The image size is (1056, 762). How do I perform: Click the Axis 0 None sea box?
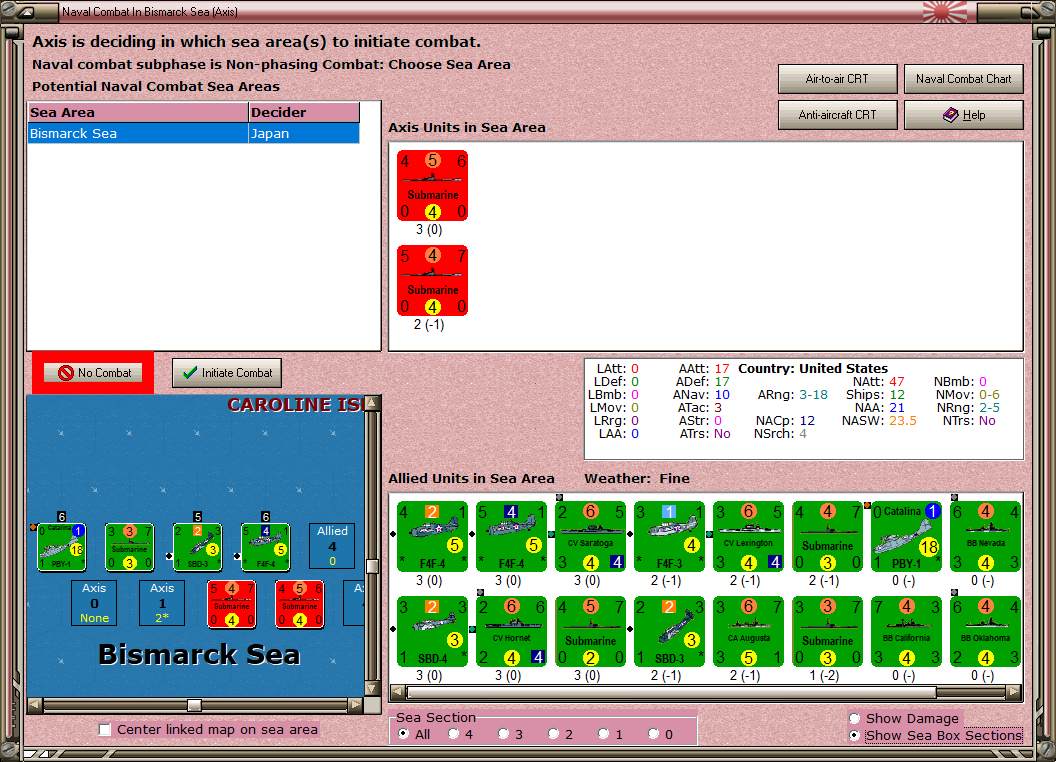click(94, 603)
